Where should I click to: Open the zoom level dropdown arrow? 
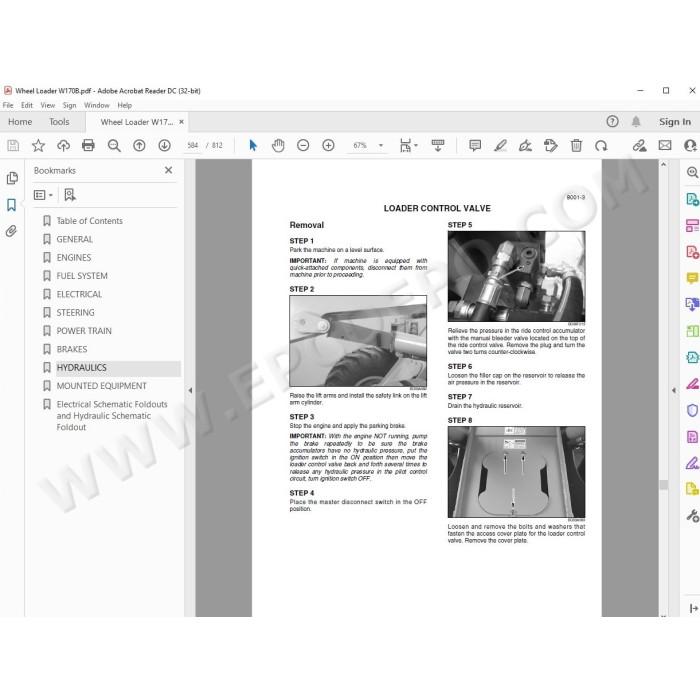381,145
